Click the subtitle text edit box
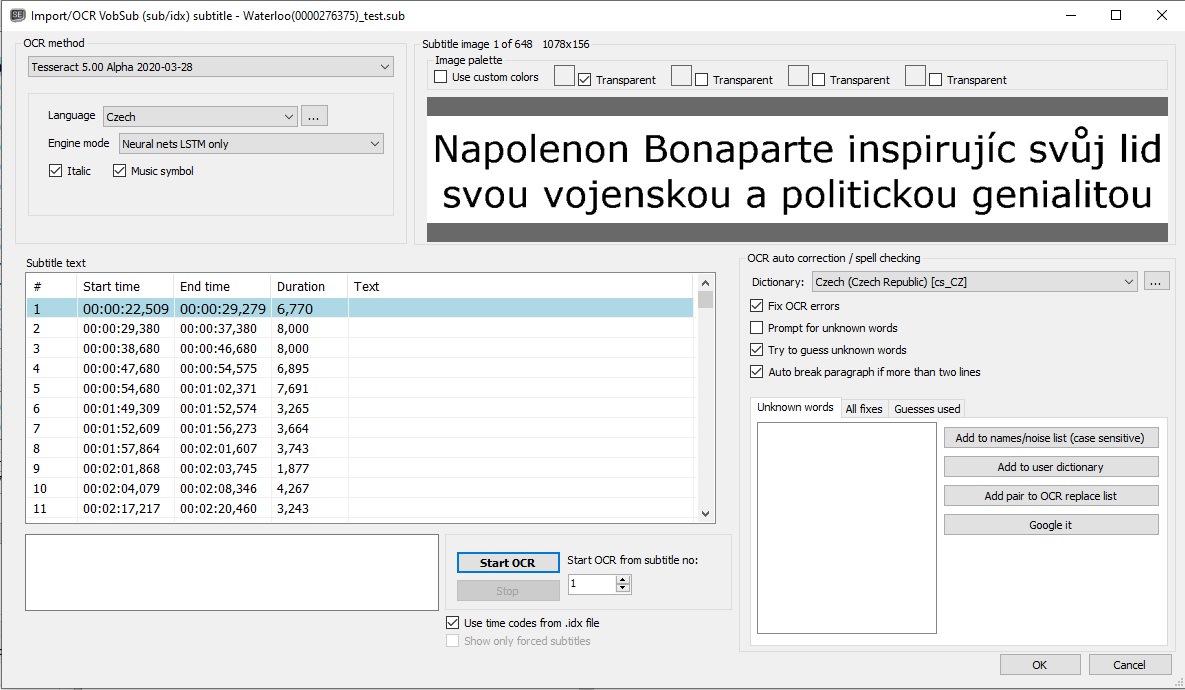Image resolution: width=1185 pixels, height=690 pixels. 232,573
